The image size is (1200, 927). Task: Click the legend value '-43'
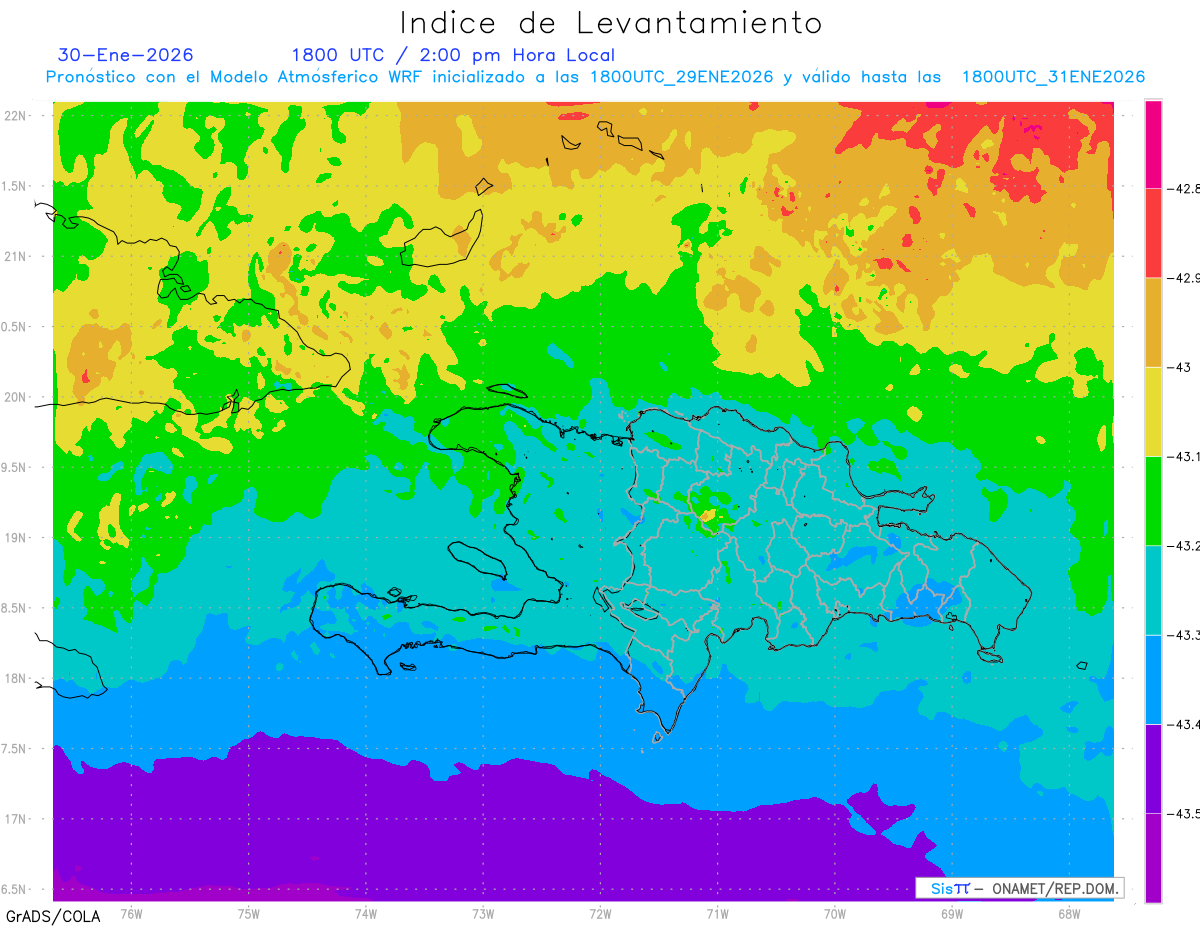coord(1181,367)
